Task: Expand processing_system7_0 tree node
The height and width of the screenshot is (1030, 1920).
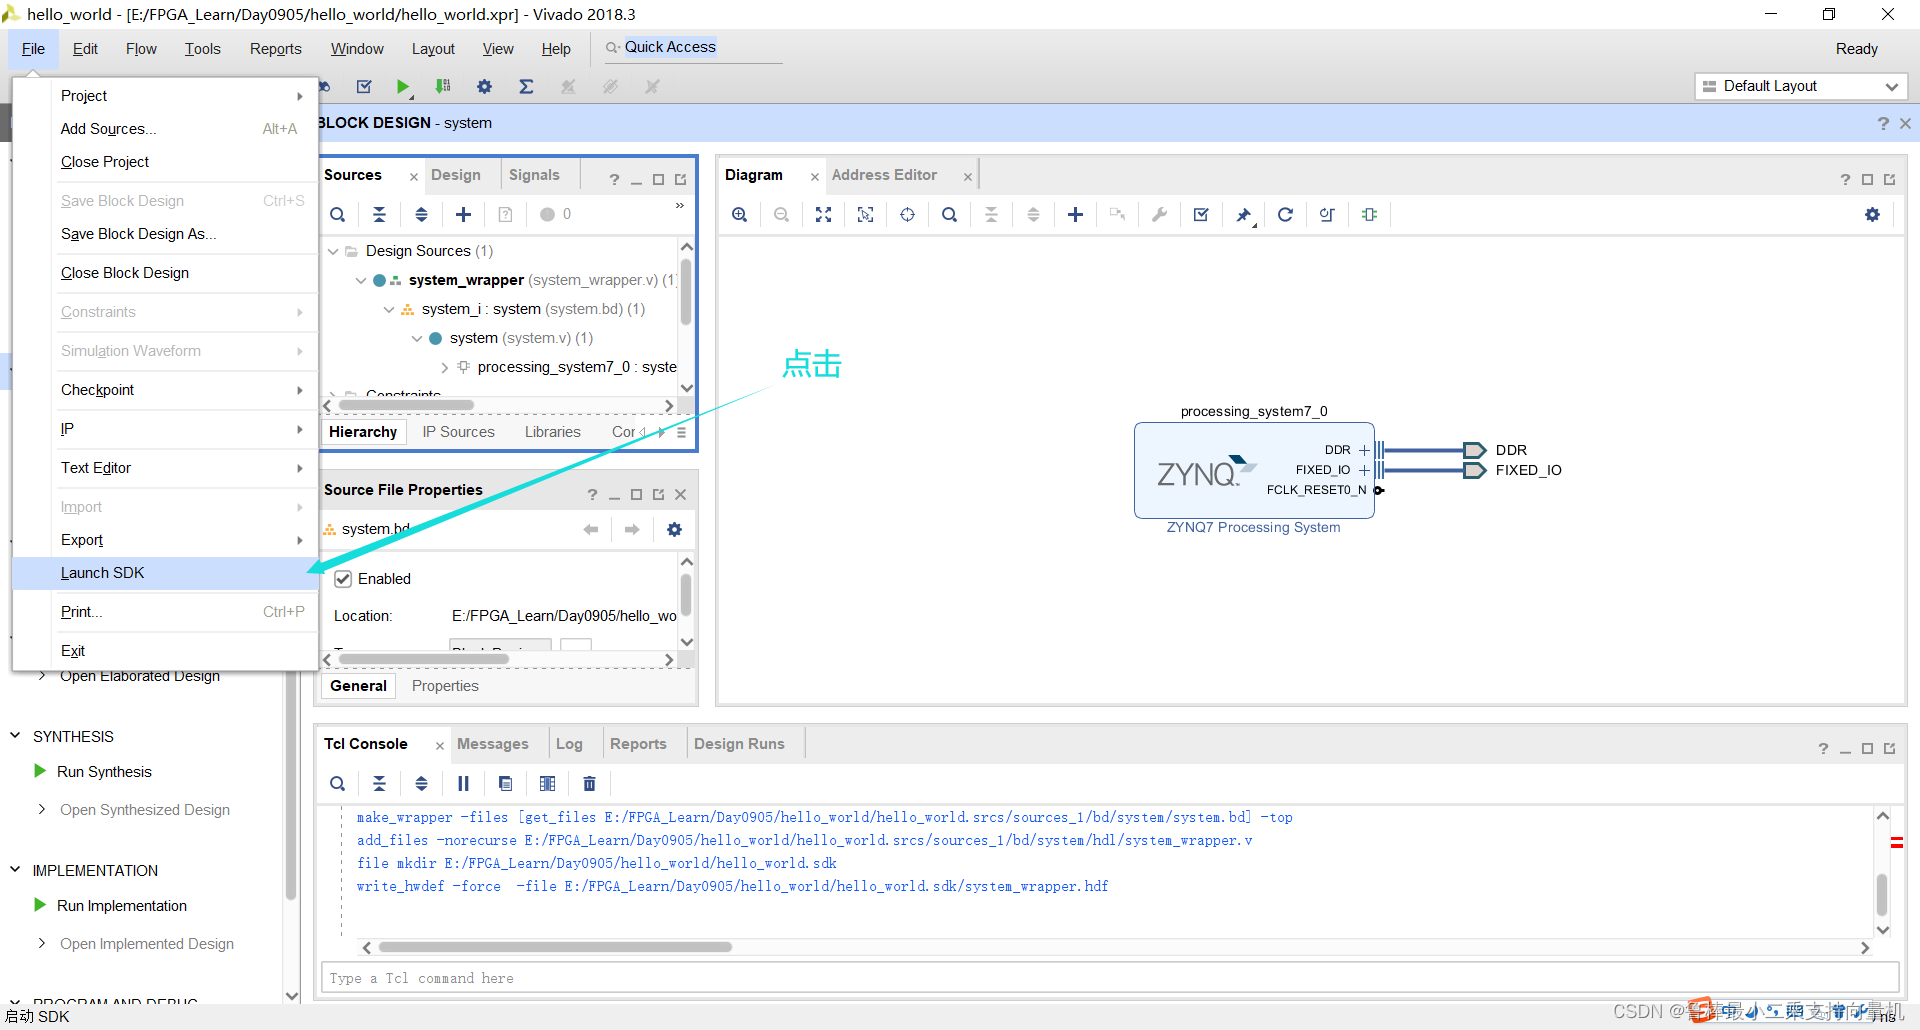Action: 444,367
